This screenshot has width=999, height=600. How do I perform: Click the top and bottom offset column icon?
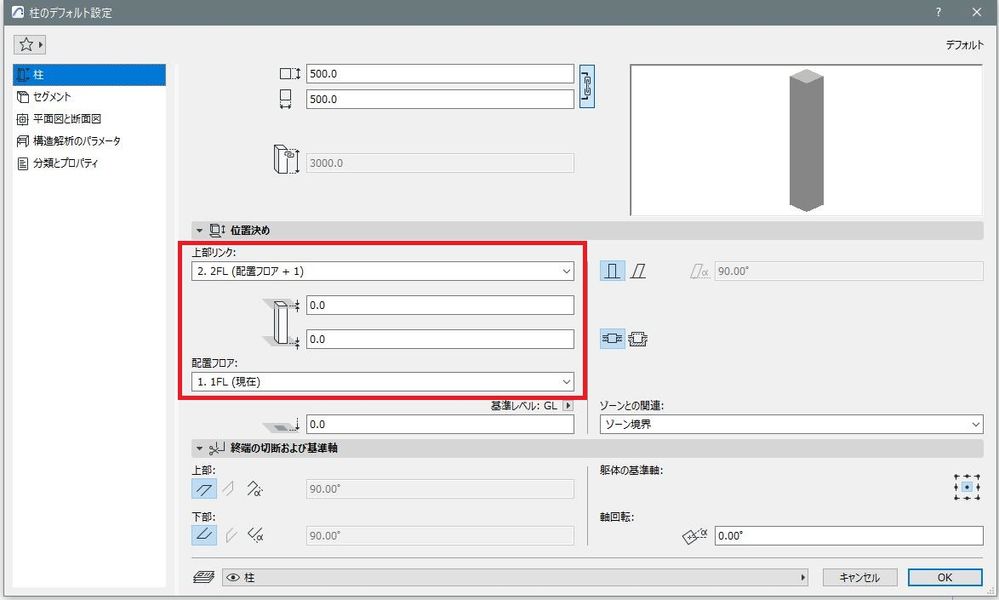(x=281, y=323)
